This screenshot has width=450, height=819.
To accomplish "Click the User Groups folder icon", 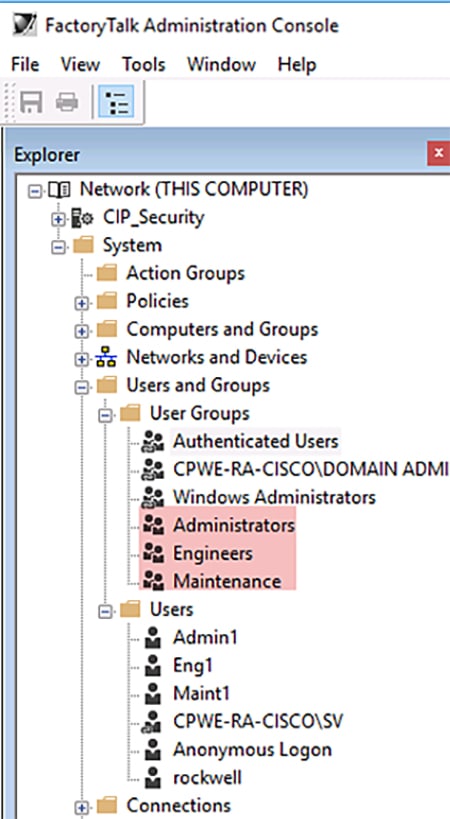I will tap(130, 414).
